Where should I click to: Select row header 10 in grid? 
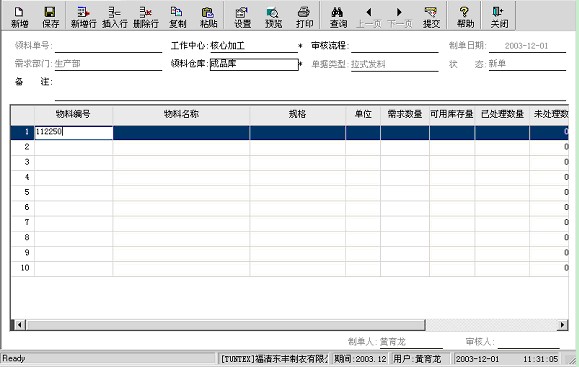coord(23,268)
